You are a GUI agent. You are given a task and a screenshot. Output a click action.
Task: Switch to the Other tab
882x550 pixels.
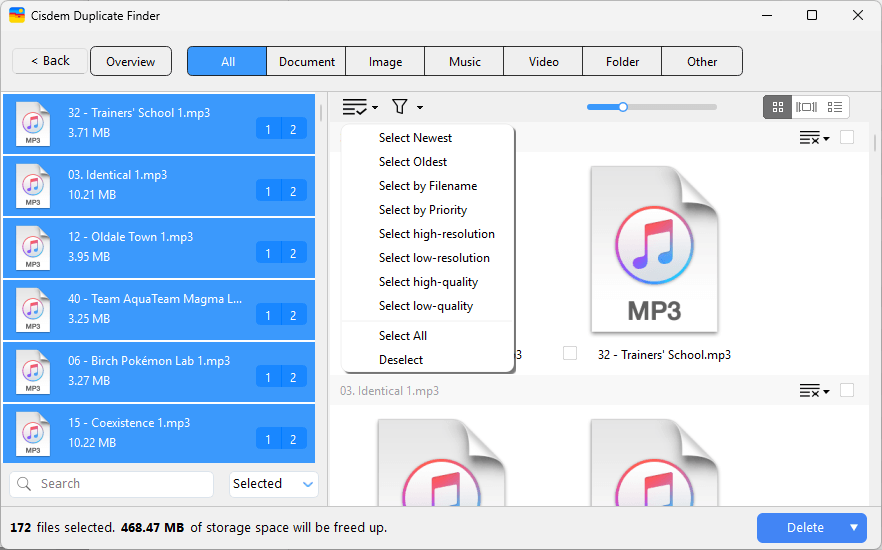702,61
